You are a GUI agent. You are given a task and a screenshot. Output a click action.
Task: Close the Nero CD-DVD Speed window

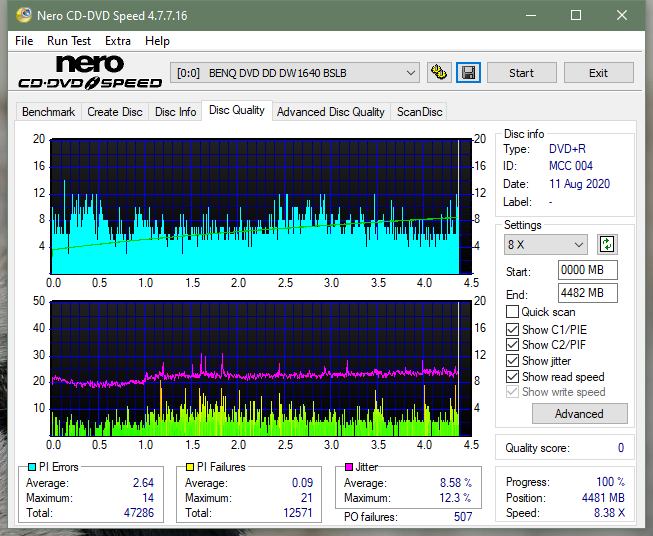622,15
